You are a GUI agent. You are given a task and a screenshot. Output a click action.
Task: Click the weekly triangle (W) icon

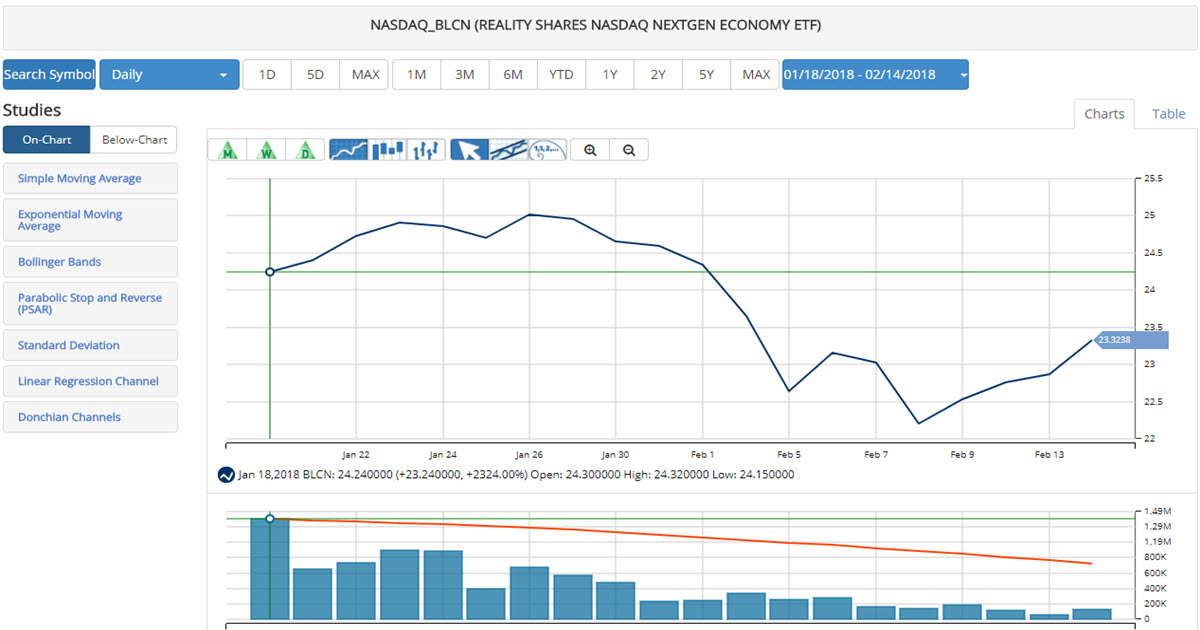pos(267,150)
